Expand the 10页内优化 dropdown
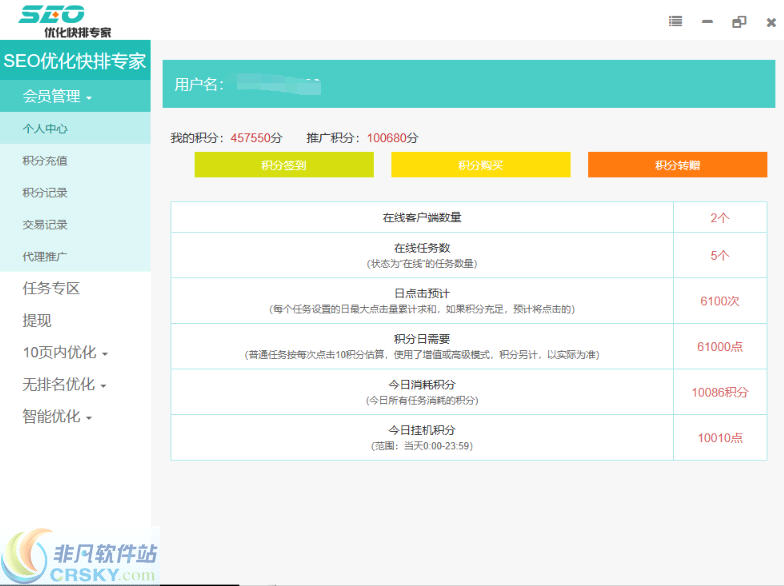The image size is (784, 586). (65, 352)
